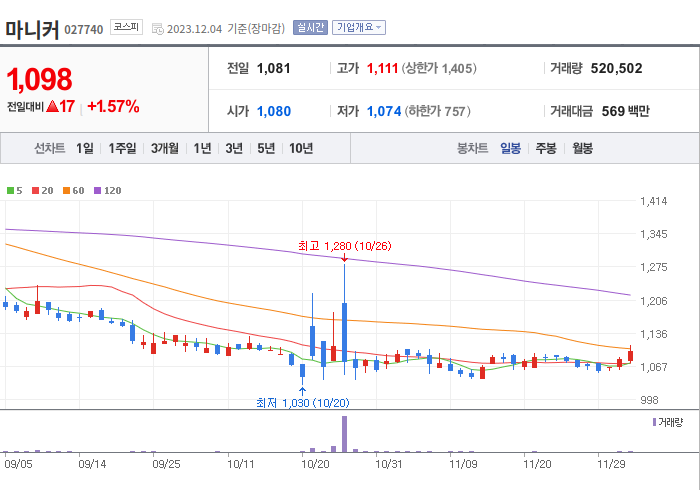
Task: Click the 10/20 date axis label
Action: [x=315, y=464]
